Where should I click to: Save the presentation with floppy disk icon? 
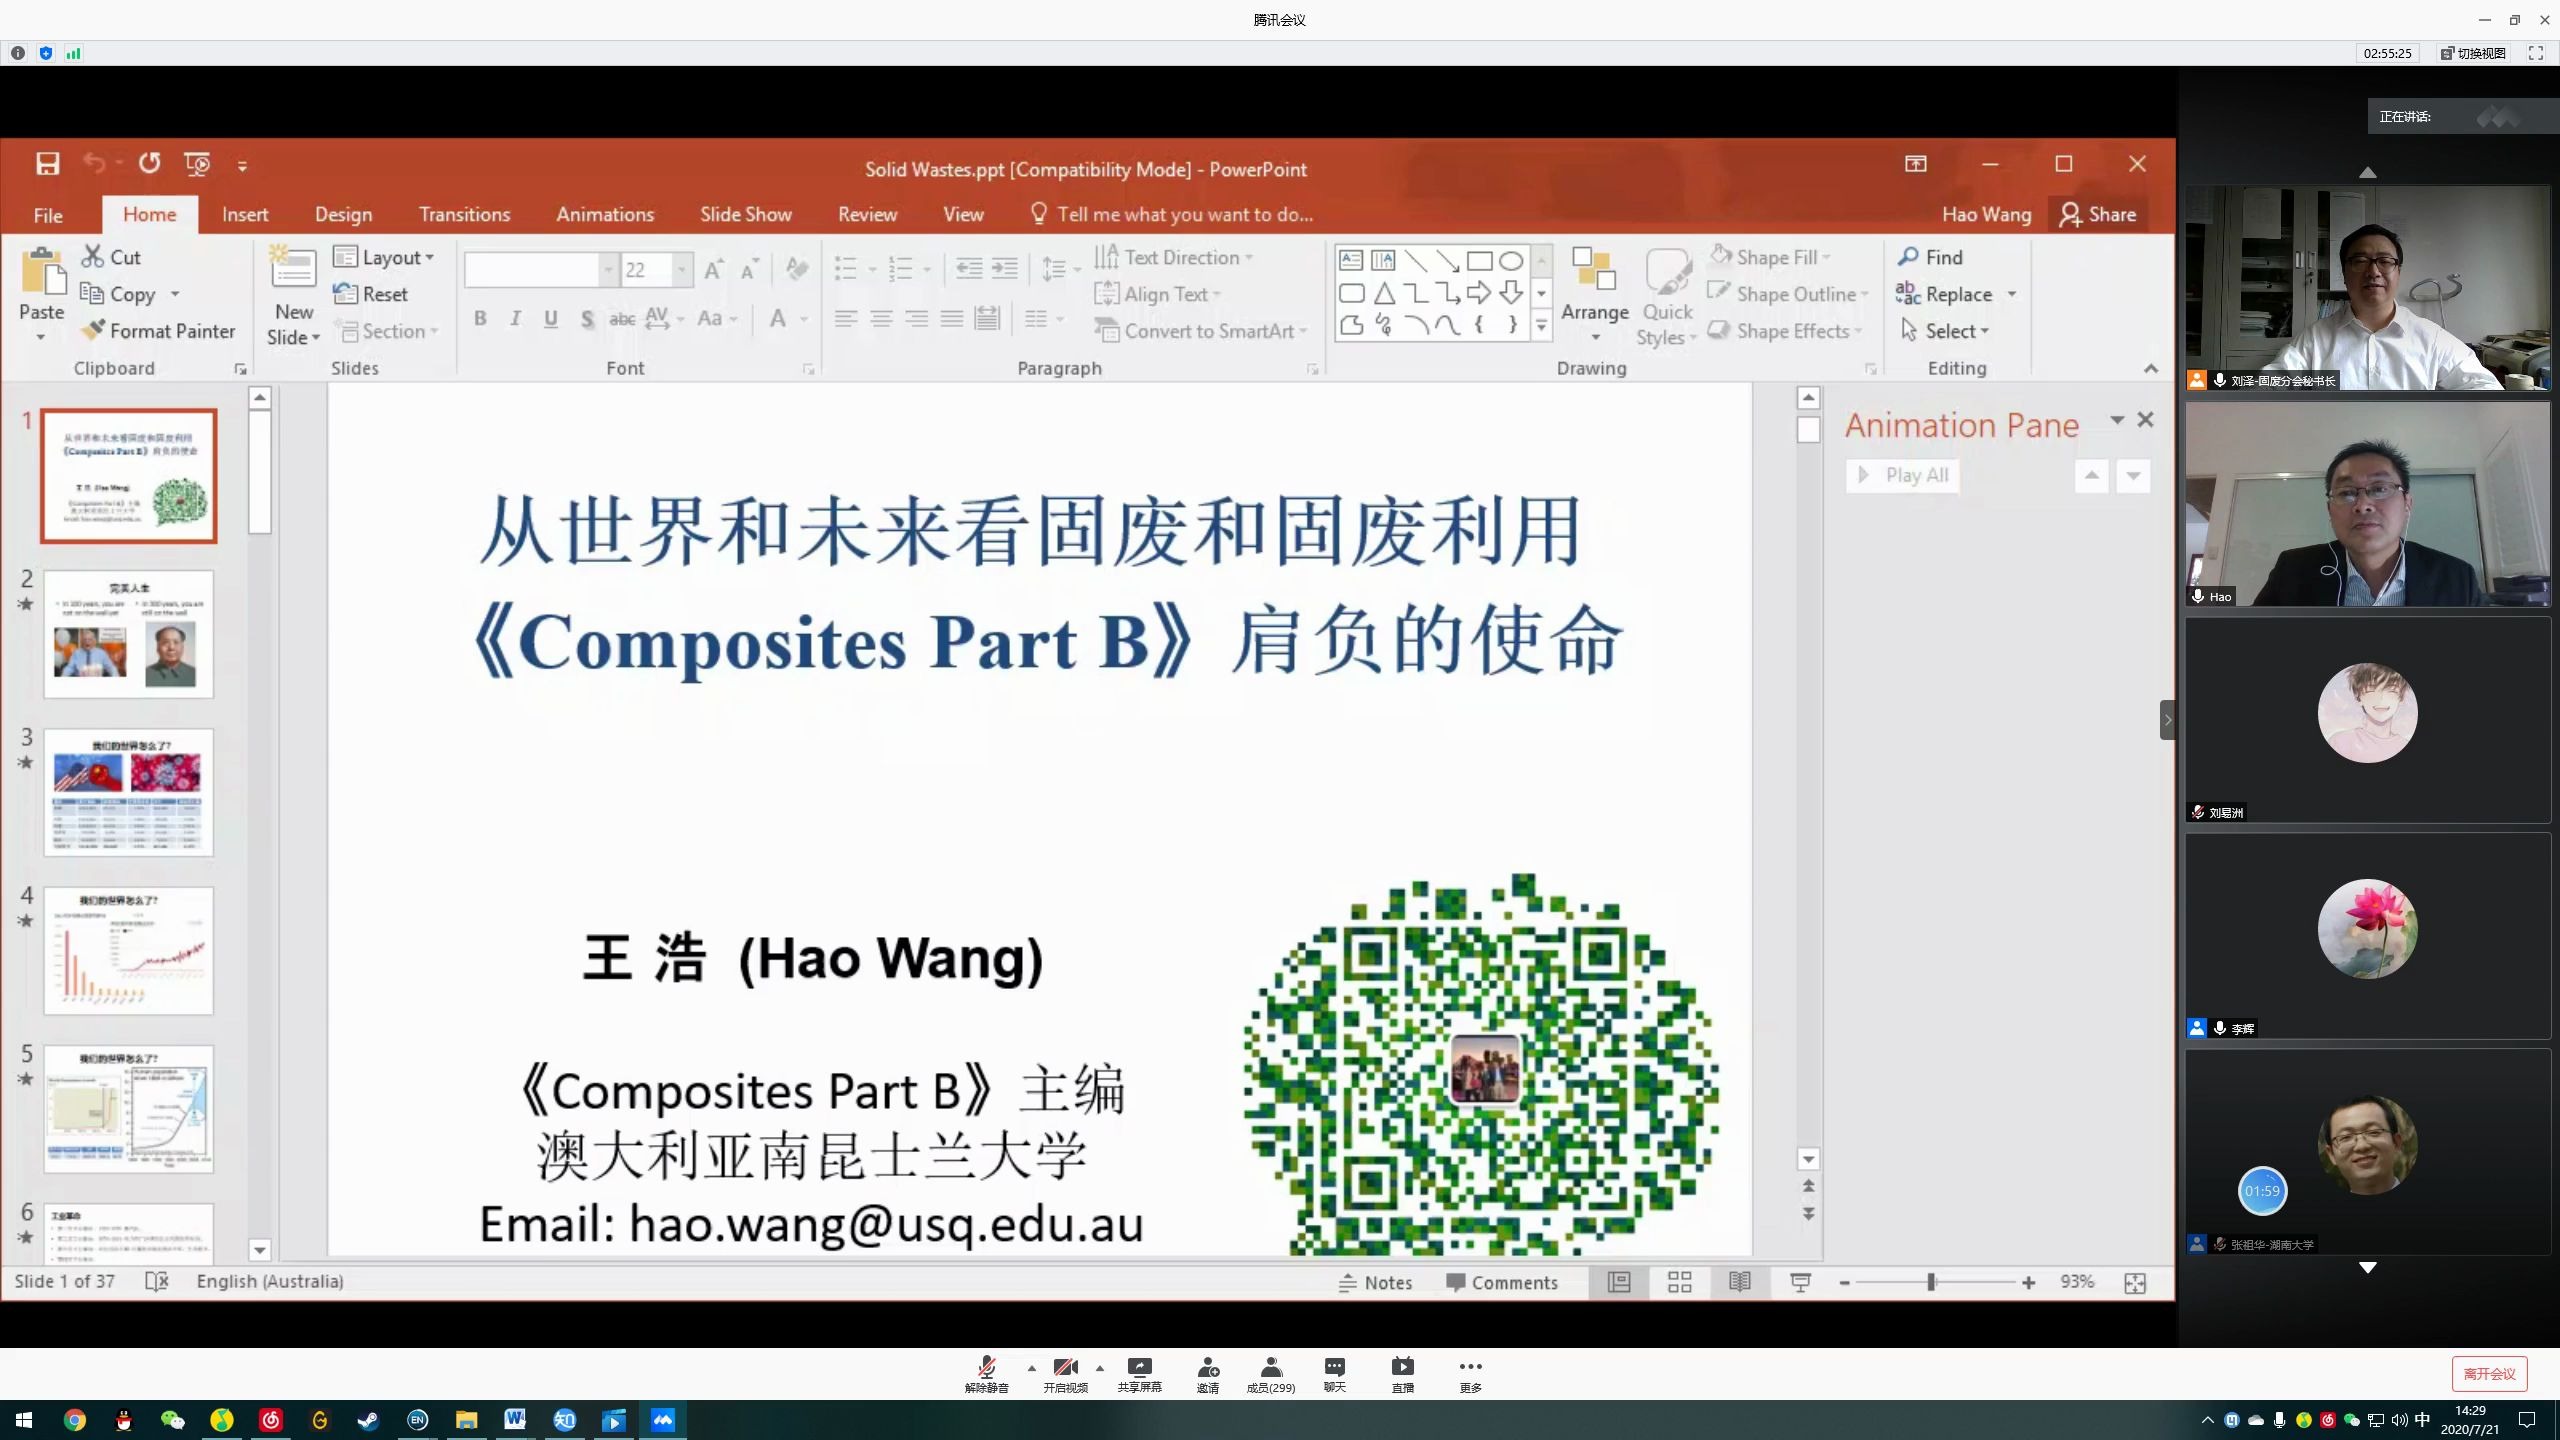pyautogui.click(x=47, y=164)
